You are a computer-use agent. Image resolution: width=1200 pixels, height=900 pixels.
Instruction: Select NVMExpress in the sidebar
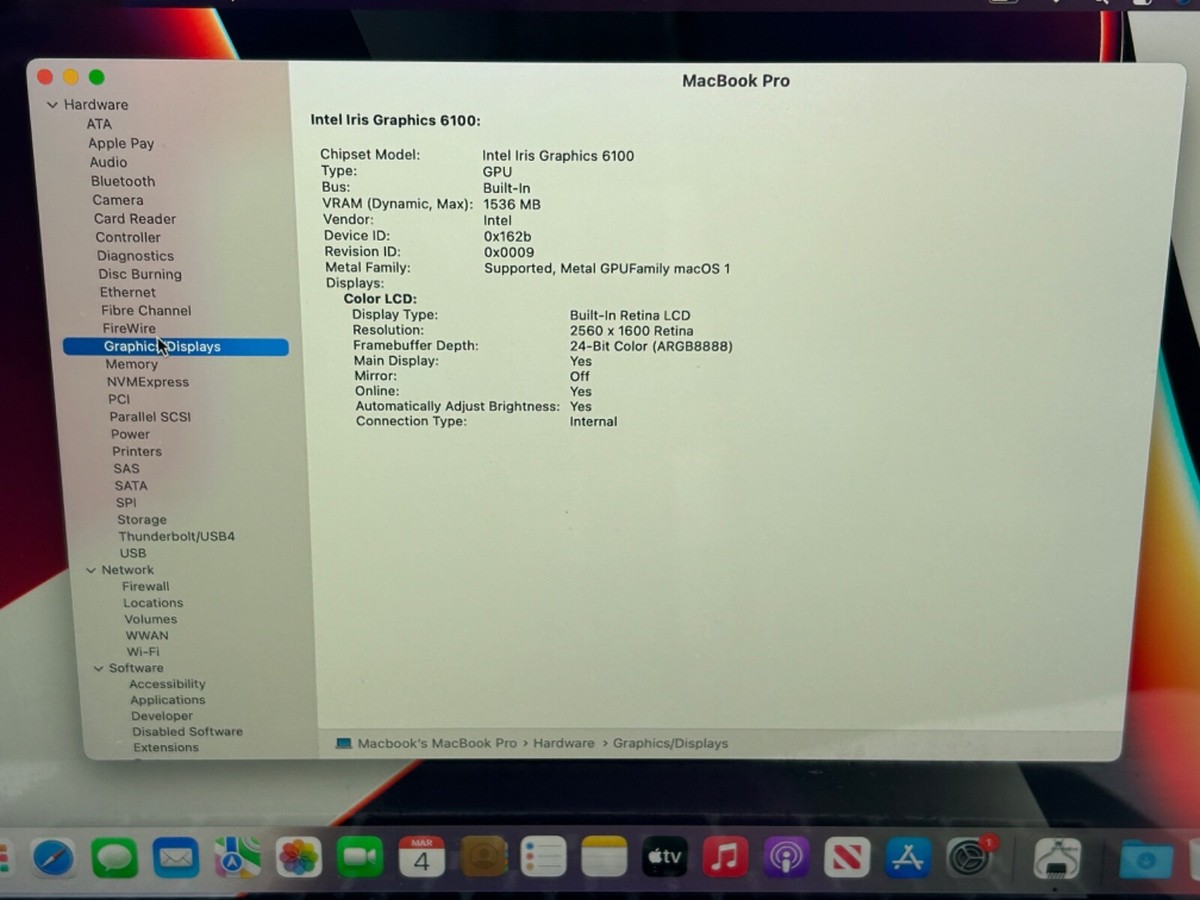[x=148, y=382]
